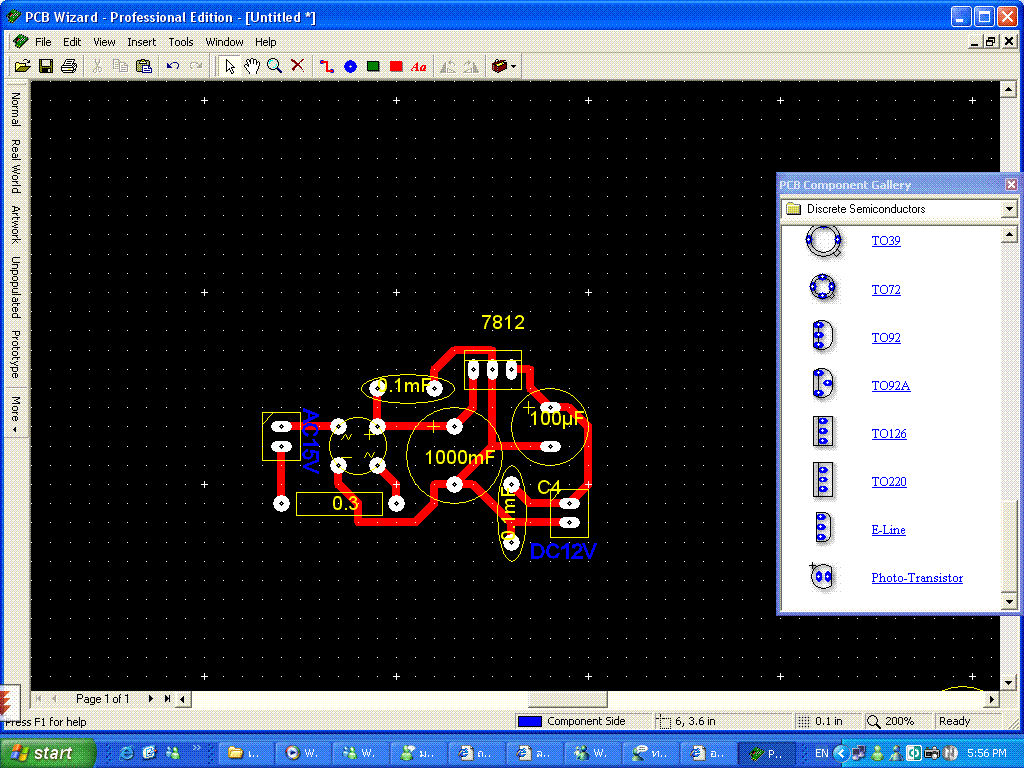
Task: Click the Photo-Transistor thumbnail icon
Action: point(821,576)
